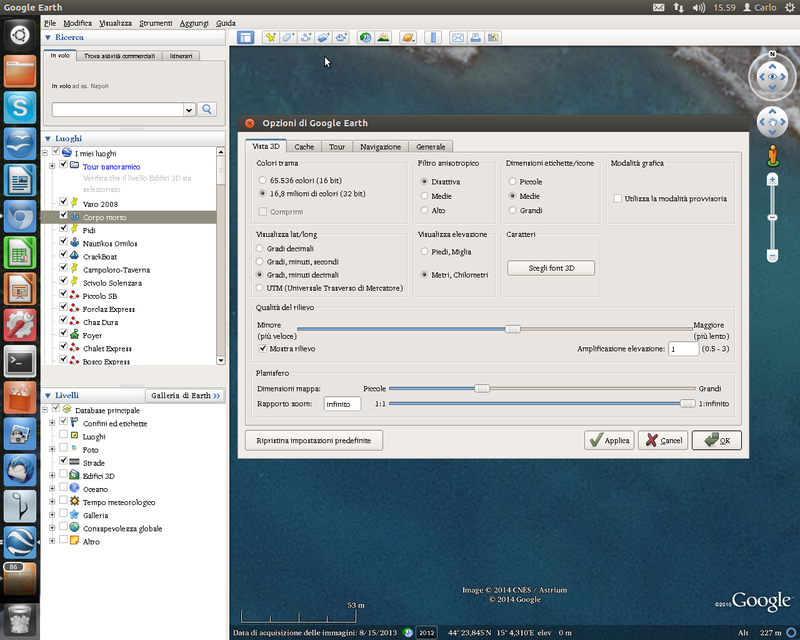Open the planet switcher toolbar icon

[408, 37]
